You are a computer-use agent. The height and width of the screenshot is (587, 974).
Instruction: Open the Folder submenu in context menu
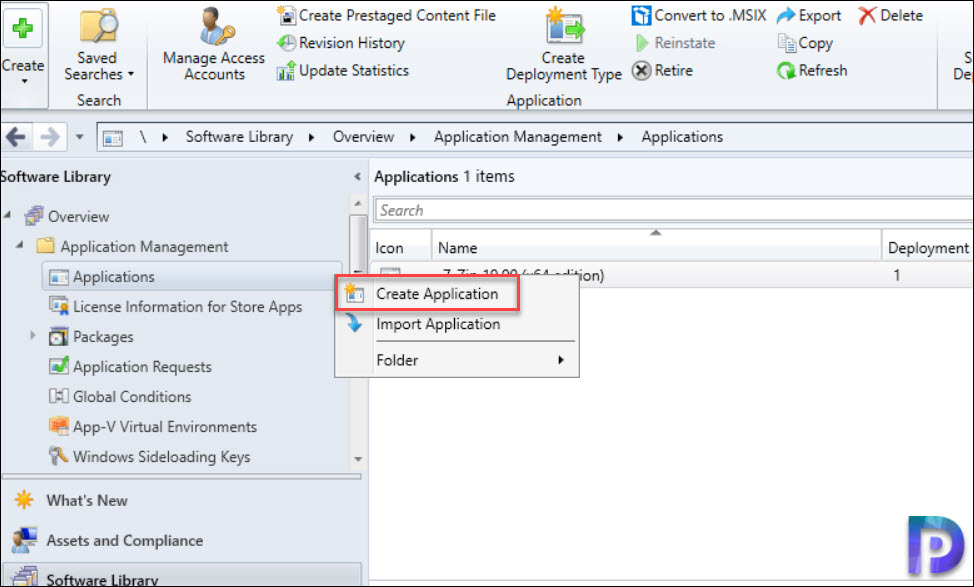pos(457,360)
